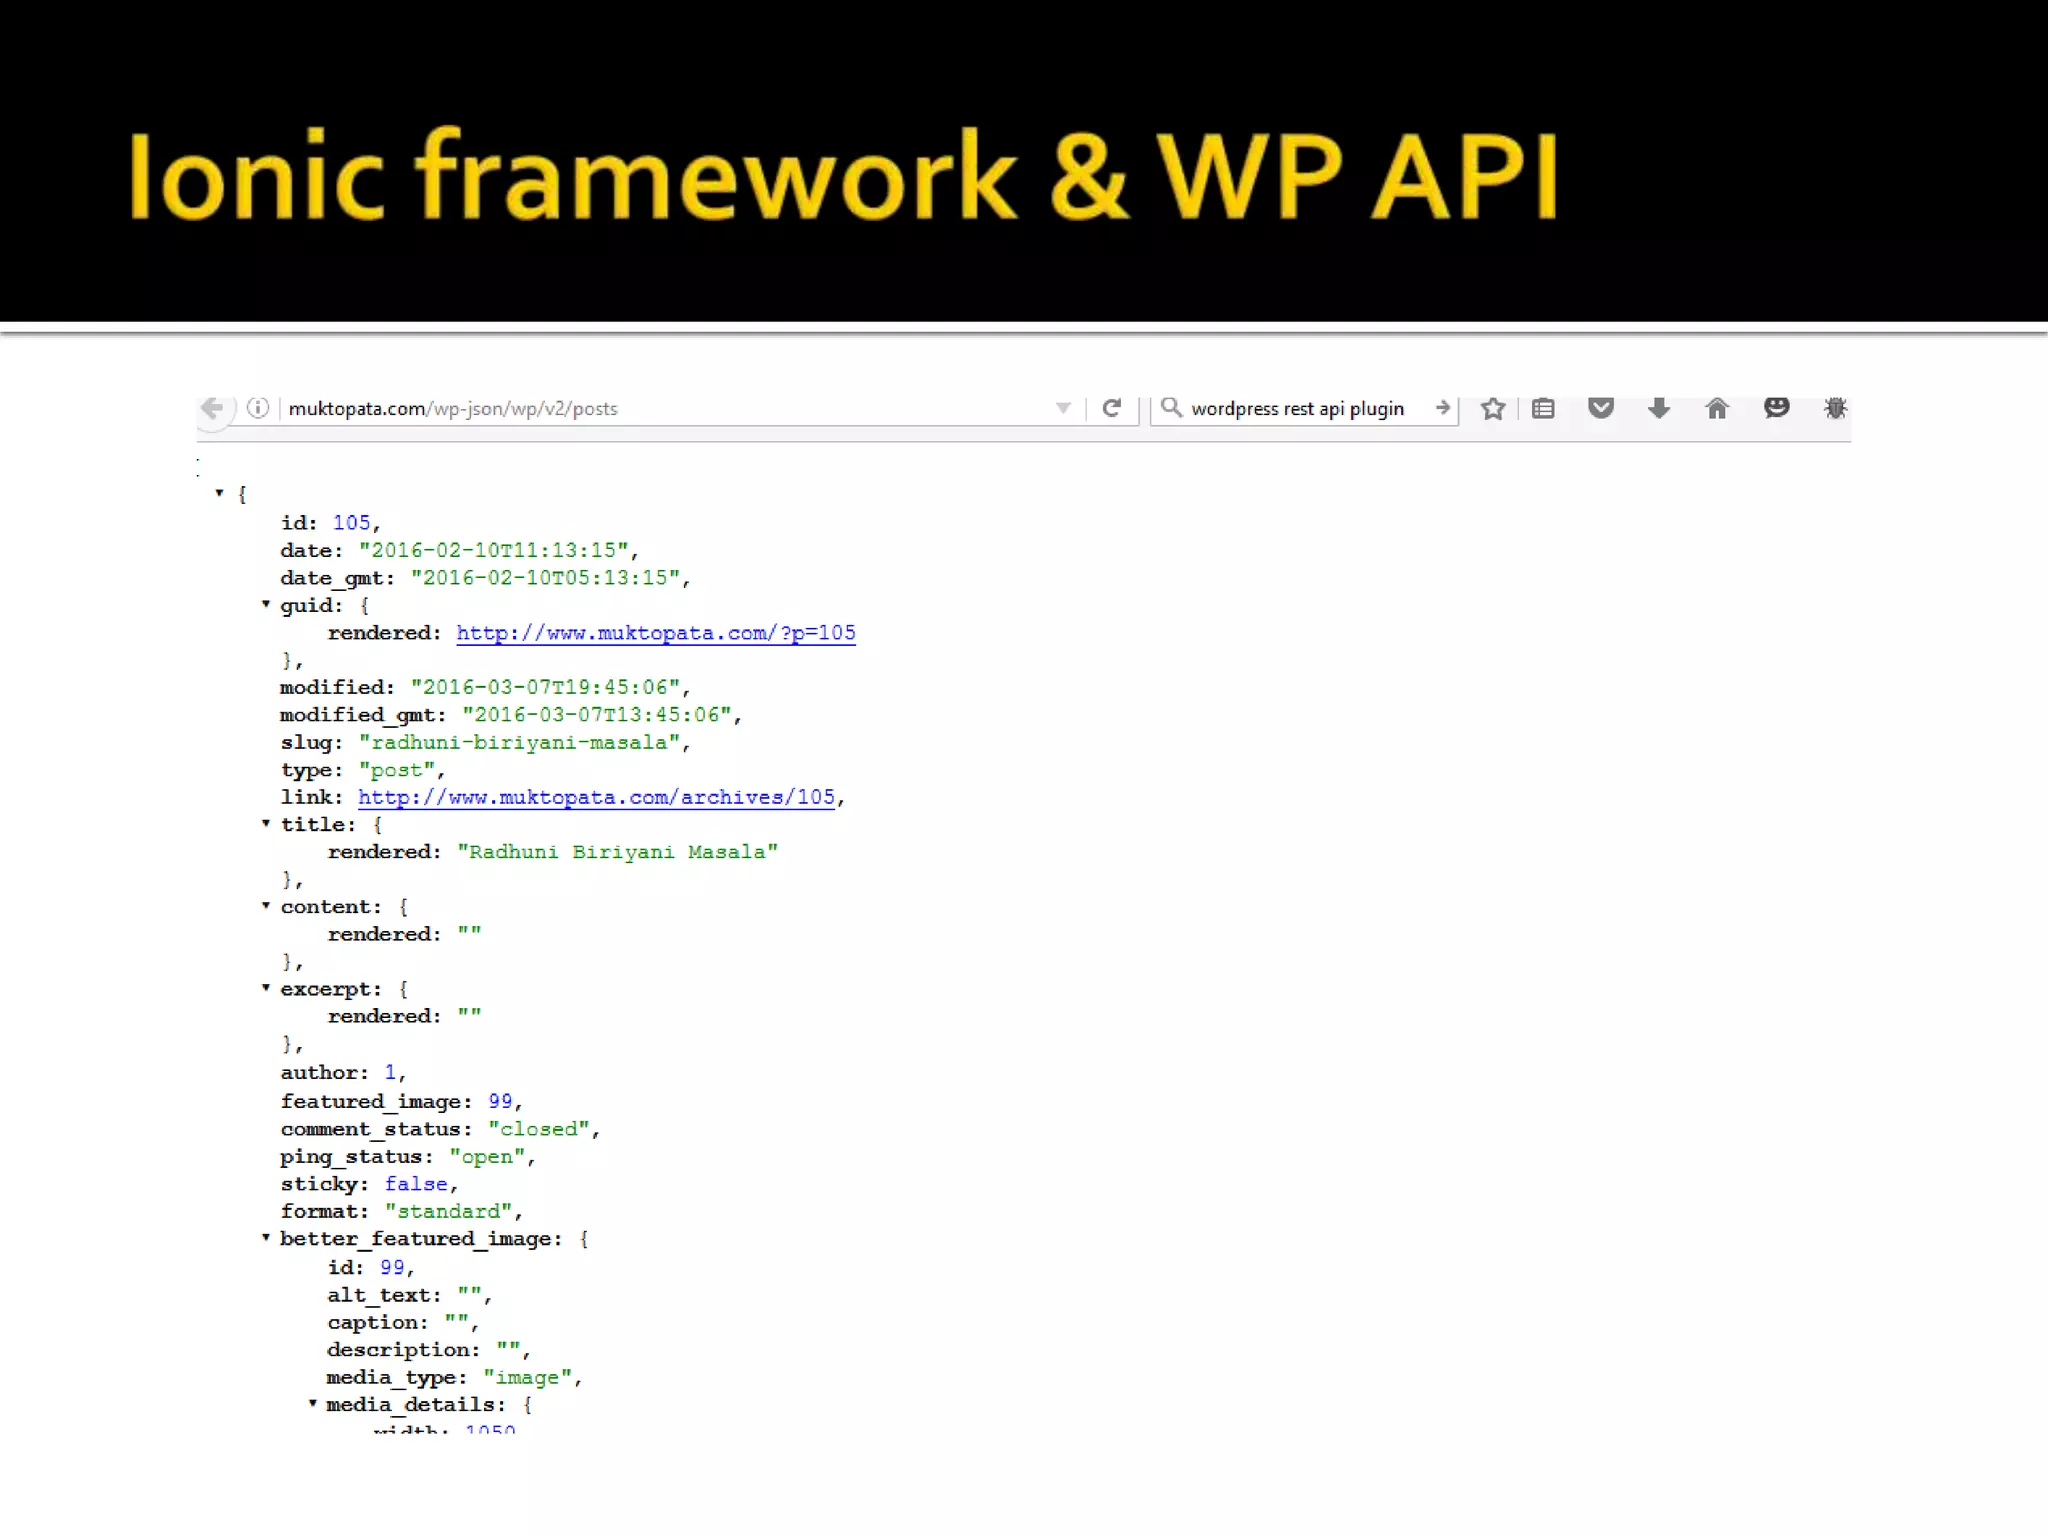The height and width of the screenshot is (1536, 2048).
Task: Click the search magnifier icon
Action: pos(1171,408)
